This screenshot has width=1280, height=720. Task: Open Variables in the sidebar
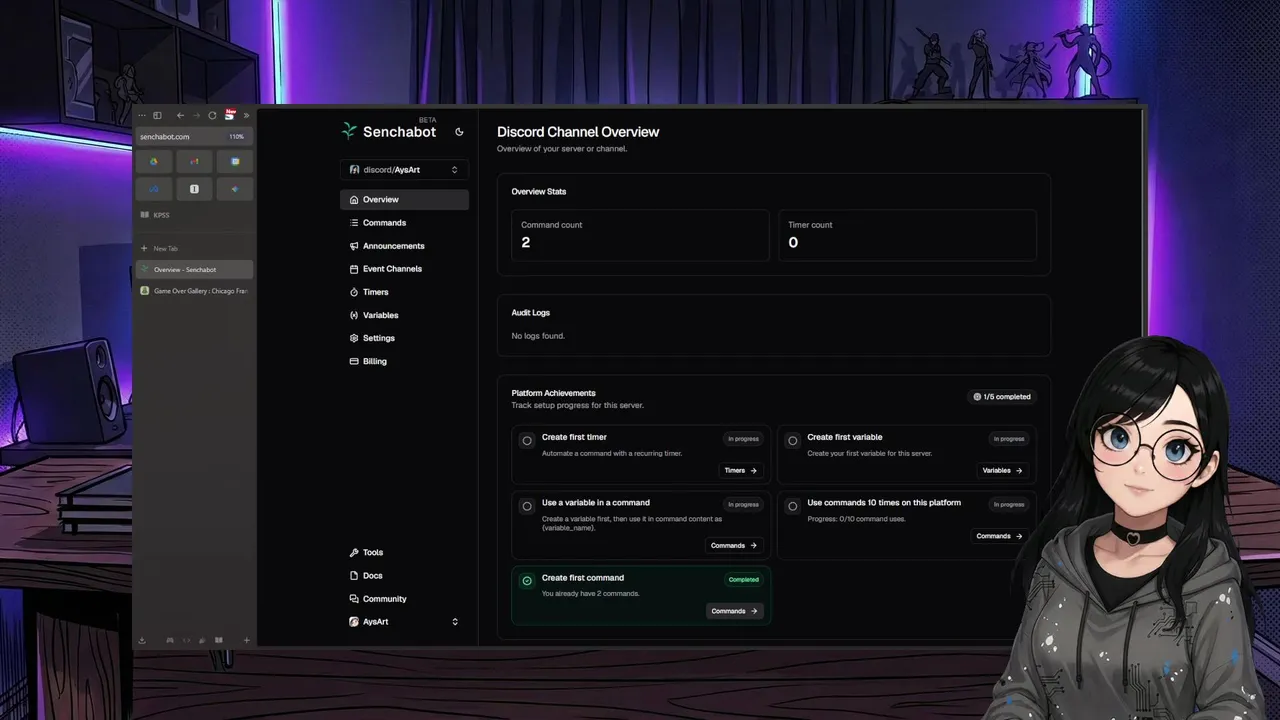click(404, 315)
